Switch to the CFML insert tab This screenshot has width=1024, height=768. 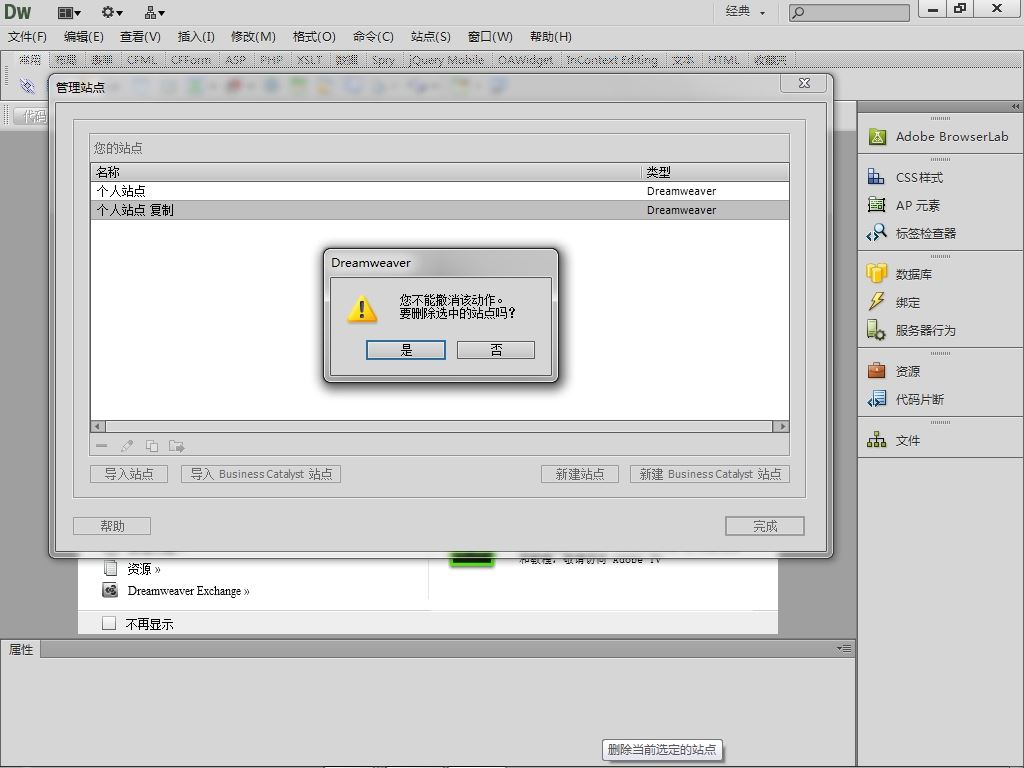(142, 60)
